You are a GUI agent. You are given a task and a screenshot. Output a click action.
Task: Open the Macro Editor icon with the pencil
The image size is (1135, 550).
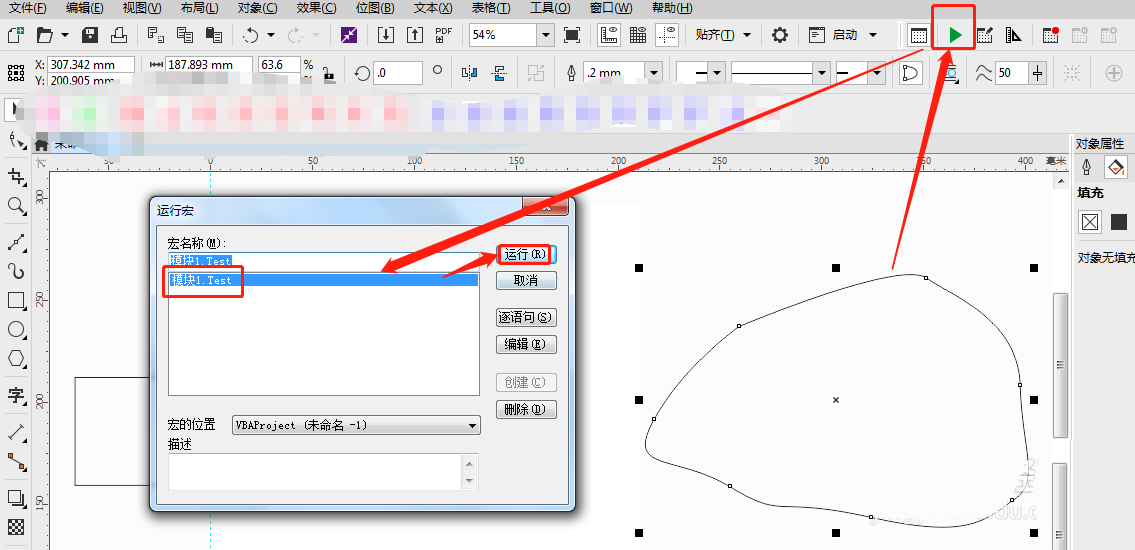984,35
